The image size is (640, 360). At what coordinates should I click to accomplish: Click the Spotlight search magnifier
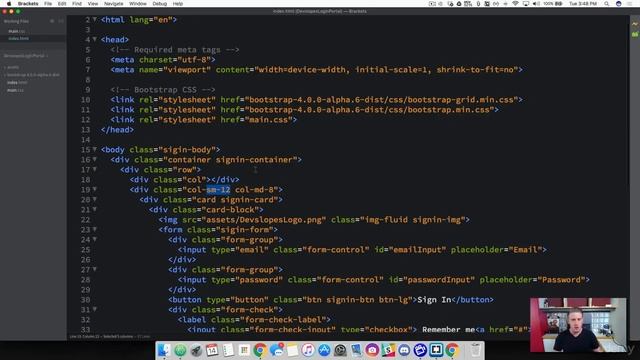[607, 4]
